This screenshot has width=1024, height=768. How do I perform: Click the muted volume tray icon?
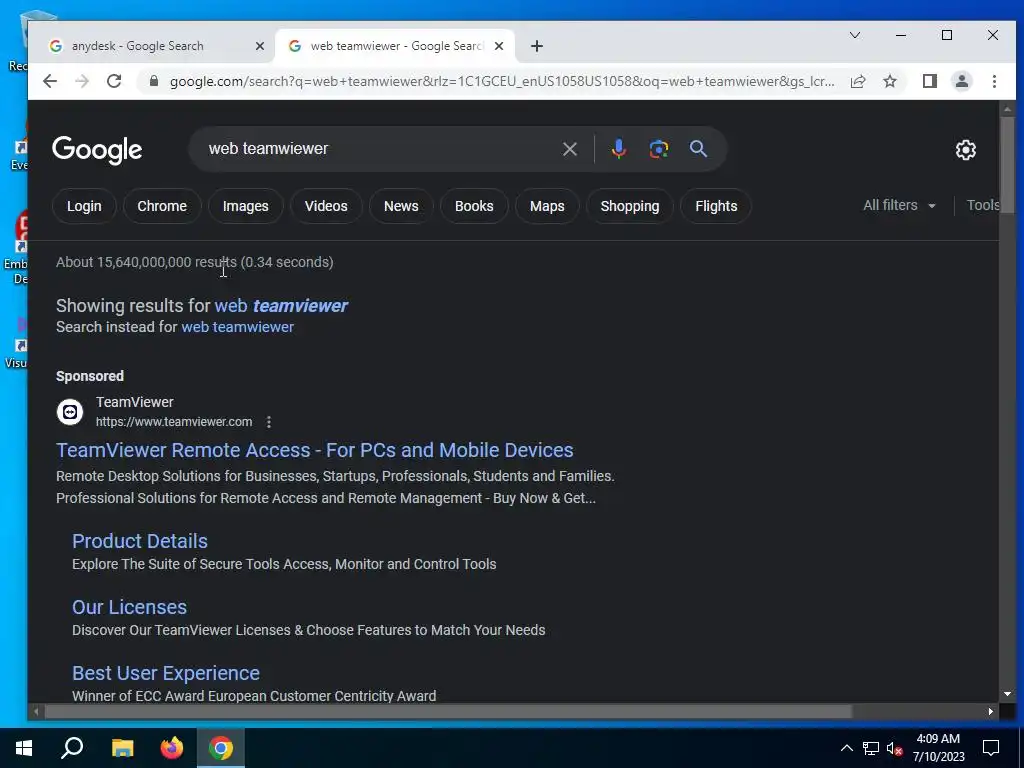pyautogui.click(x=894, y=748)
